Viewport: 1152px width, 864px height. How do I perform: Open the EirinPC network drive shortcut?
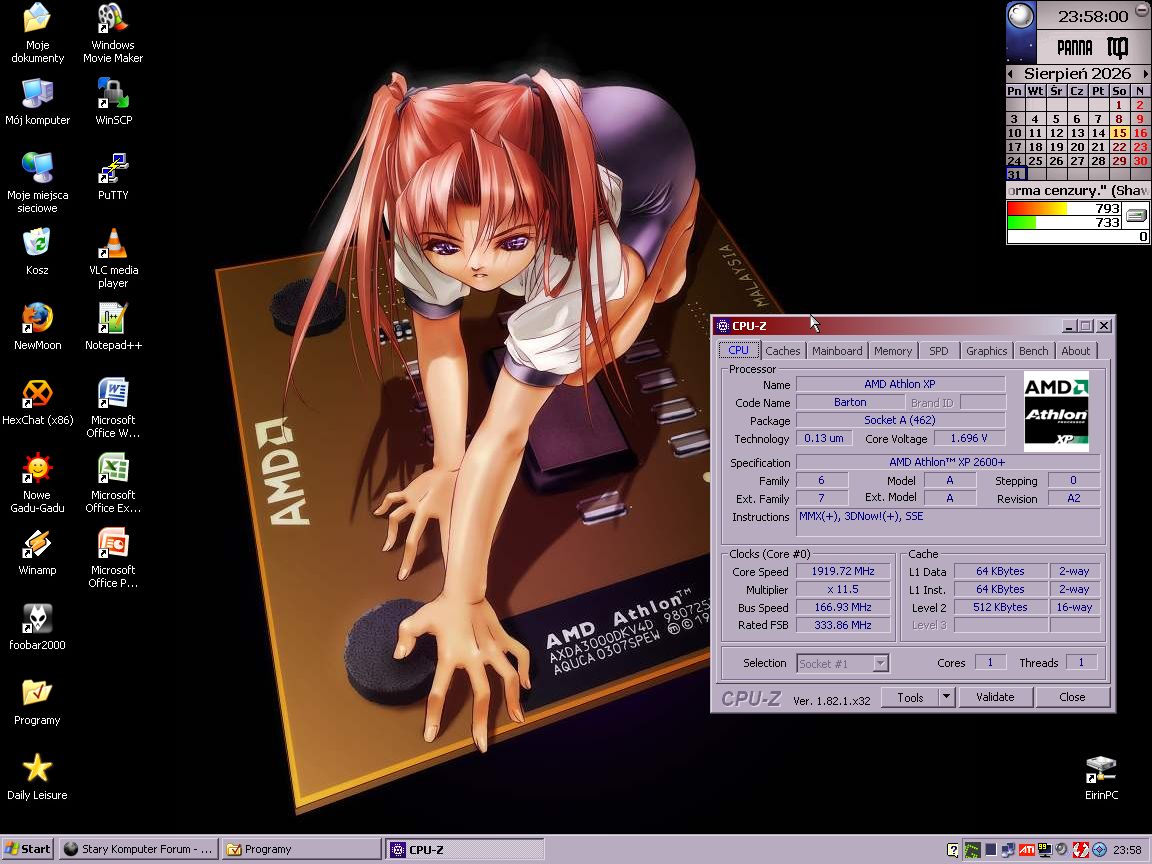coord(1101,778)
